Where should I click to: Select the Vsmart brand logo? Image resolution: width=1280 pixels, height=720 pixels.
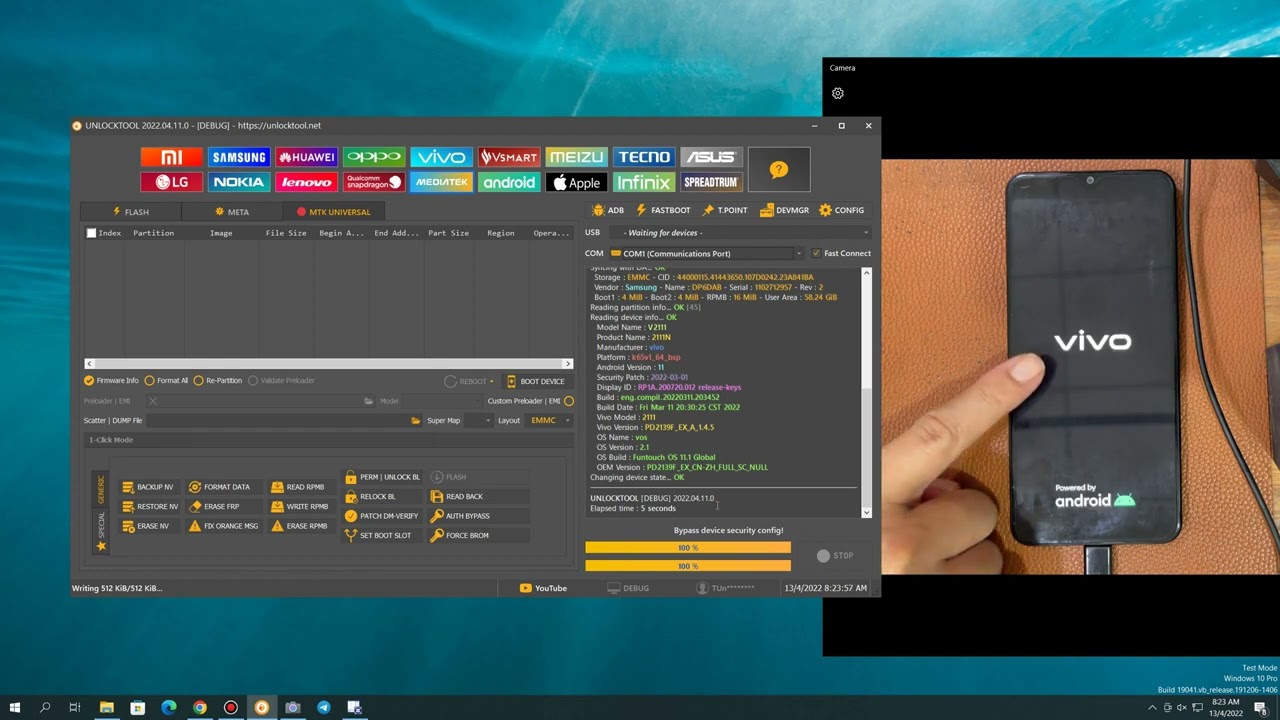[x=509, y=157]
